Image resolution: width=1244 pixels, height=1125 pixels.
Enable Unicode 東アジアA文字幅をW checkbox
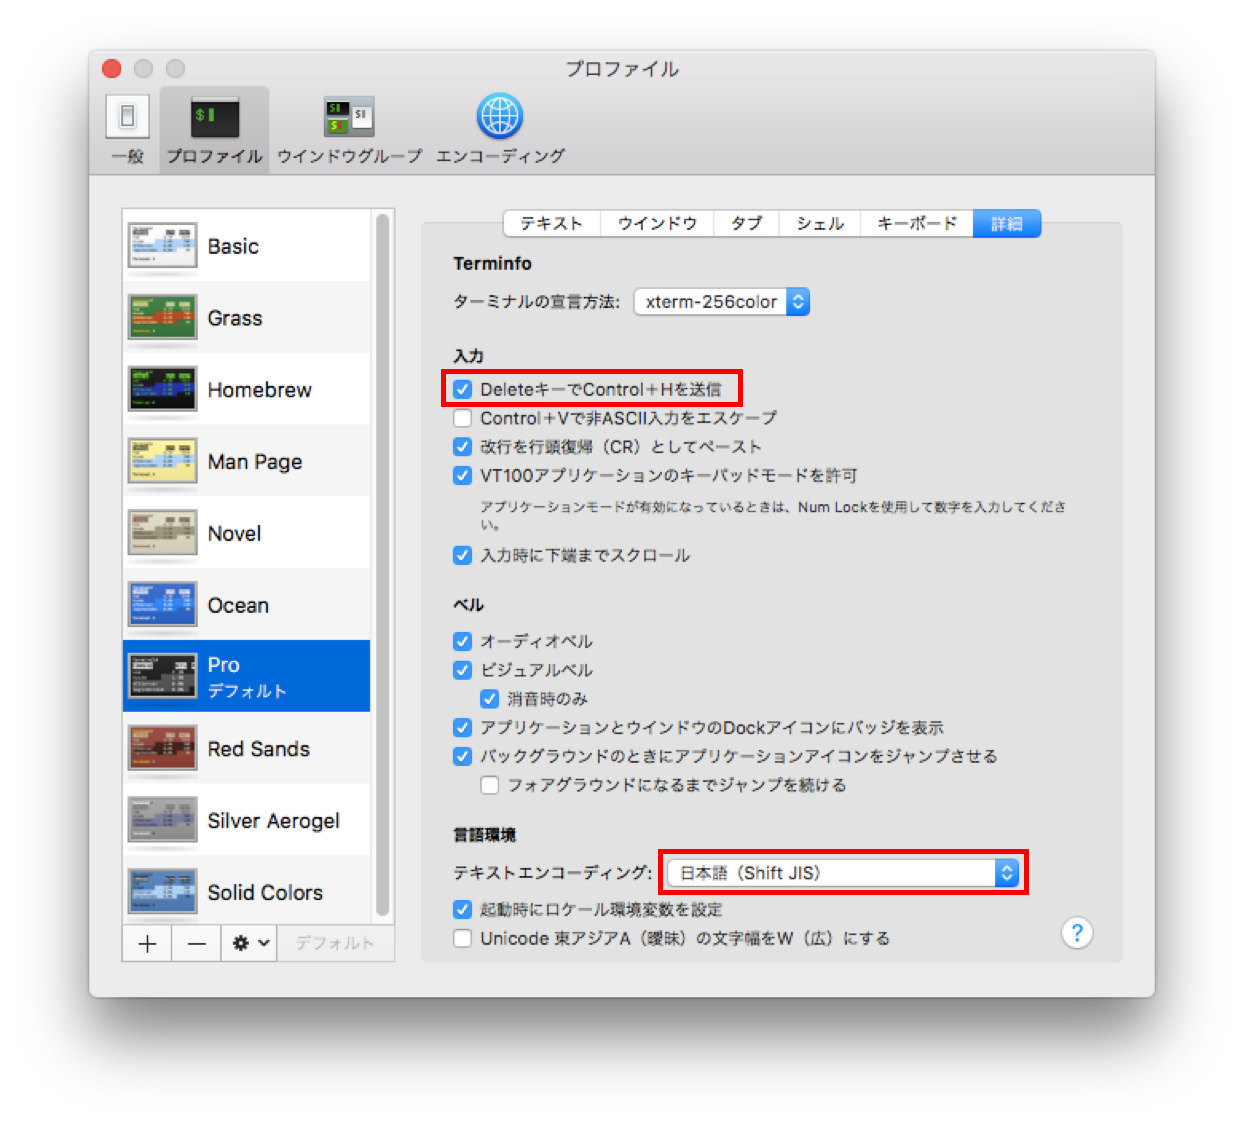[x=462, y=938]
